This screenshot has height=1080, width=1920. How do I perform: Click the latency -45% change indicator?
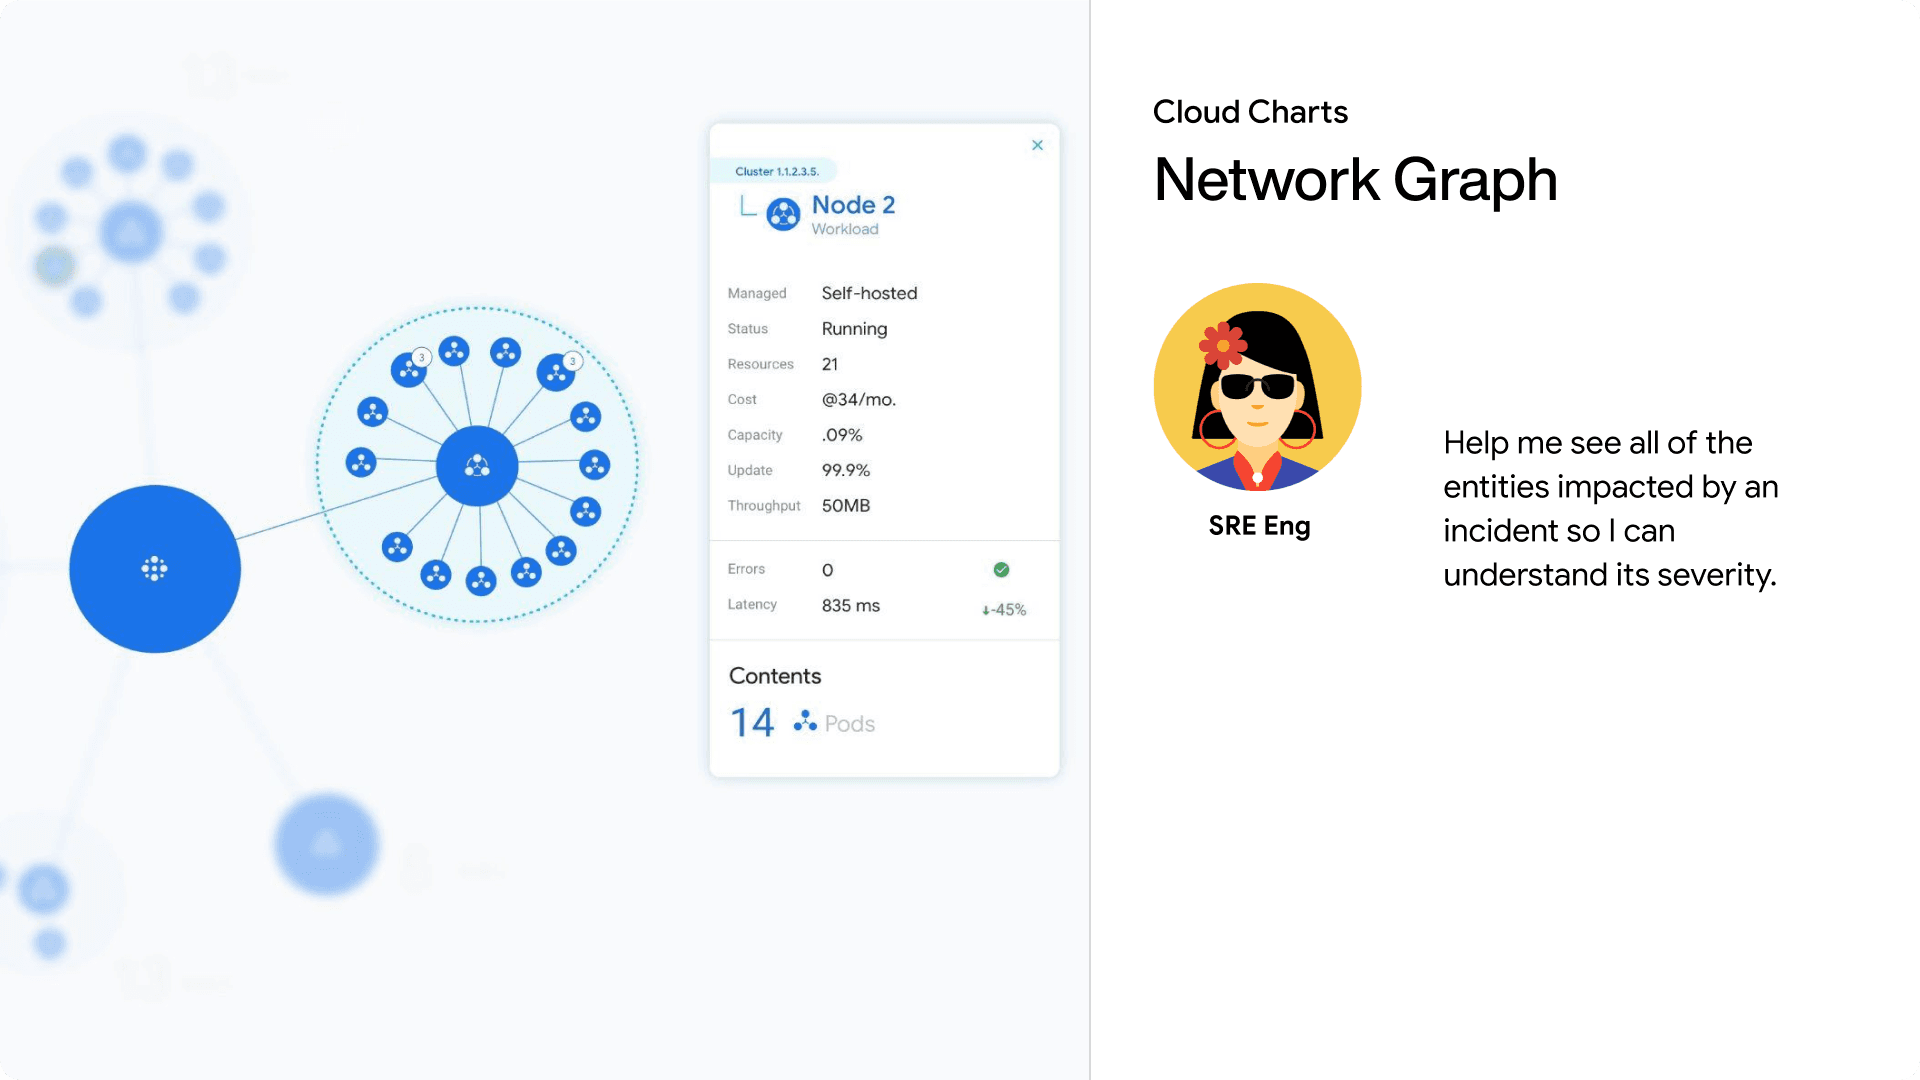(1004, 609)
